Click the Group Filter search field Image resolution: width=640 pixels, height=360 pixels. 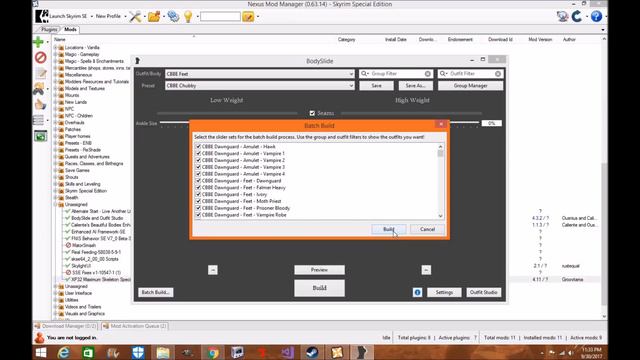tap(396, 74)
